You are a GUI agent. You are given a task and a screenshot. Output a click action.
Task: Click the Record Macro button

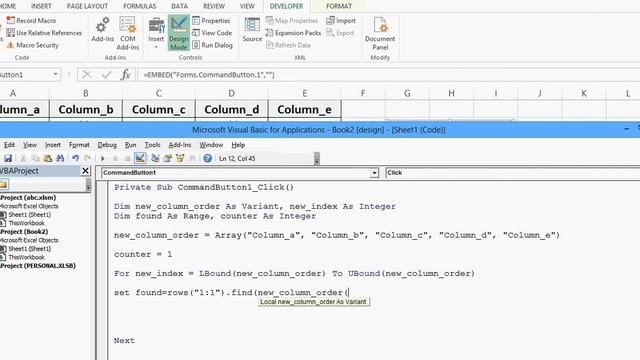[31, 20]
